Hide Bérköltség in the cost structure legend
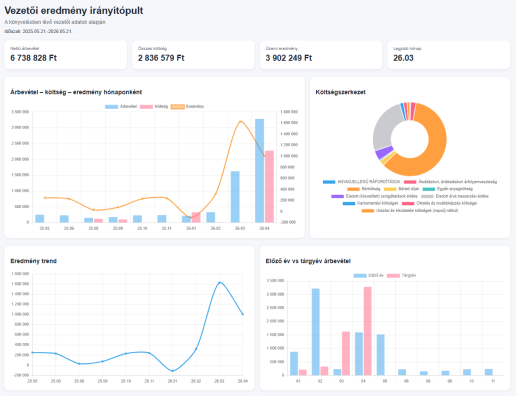This screenshot has width=516, height=396. pos(364,189)
